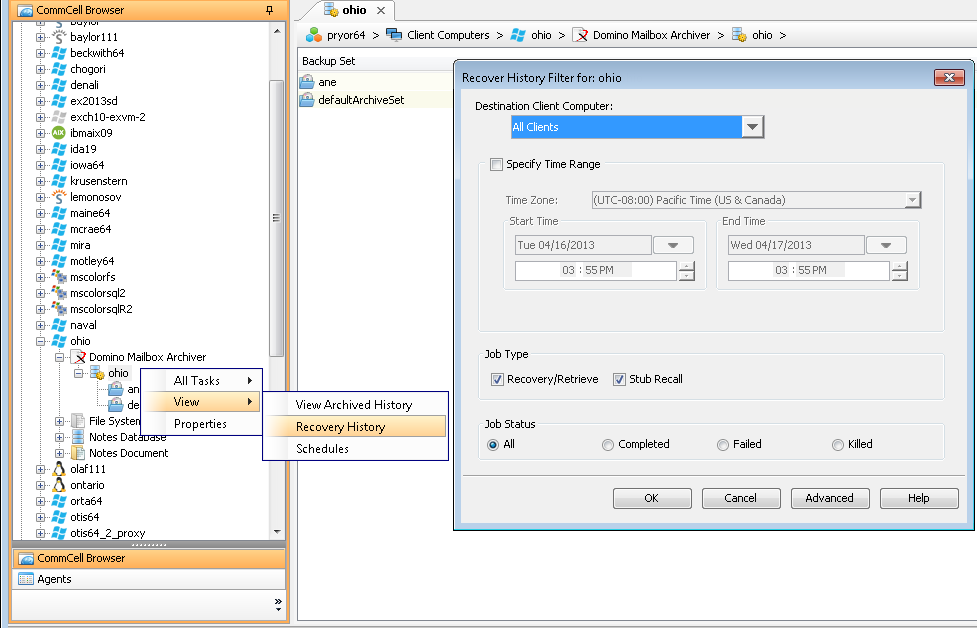
Task: Open the View submenu
Action: (x=202, y=402)
